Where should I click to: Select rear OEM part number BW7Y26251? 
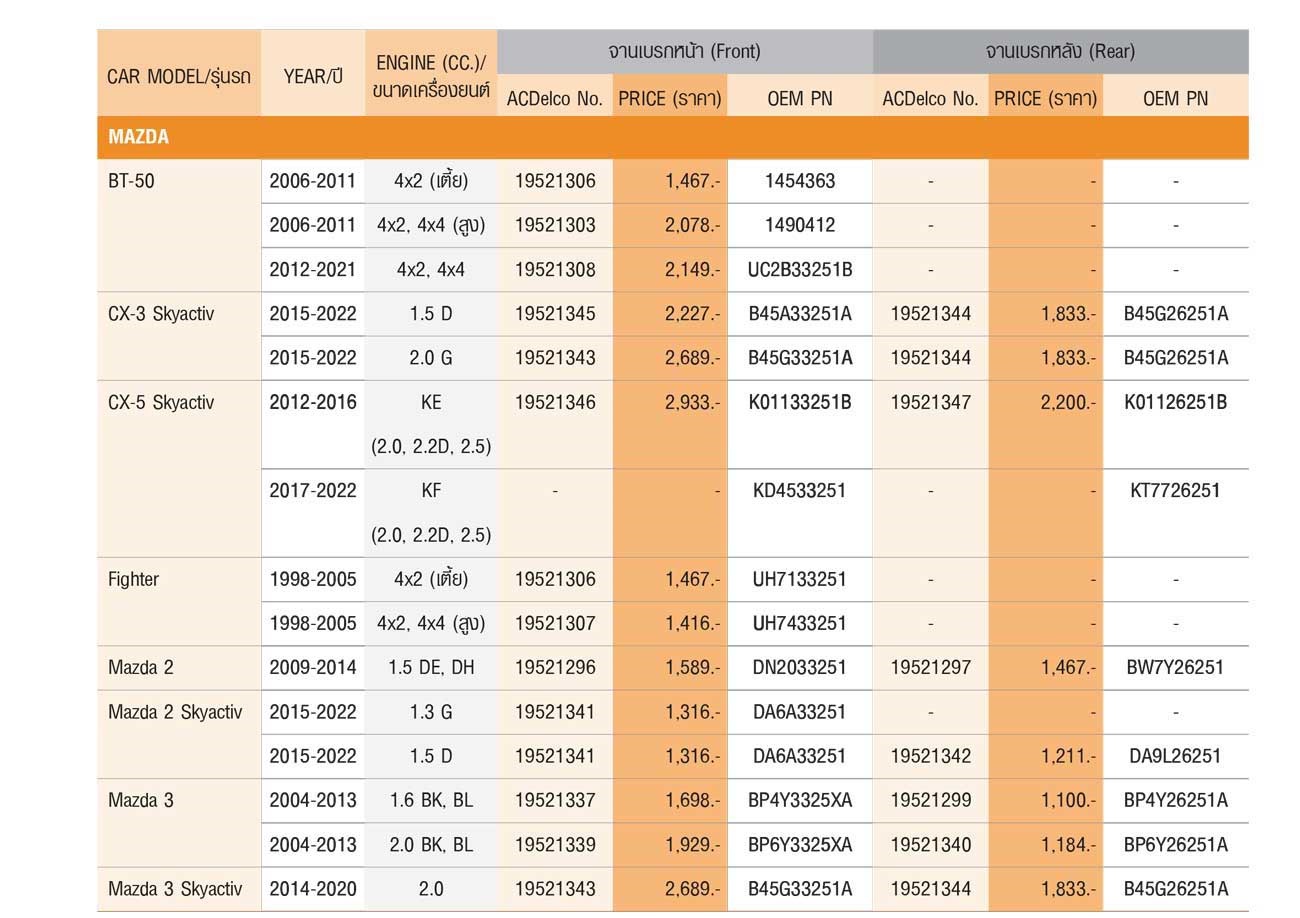click(1176, 667)
